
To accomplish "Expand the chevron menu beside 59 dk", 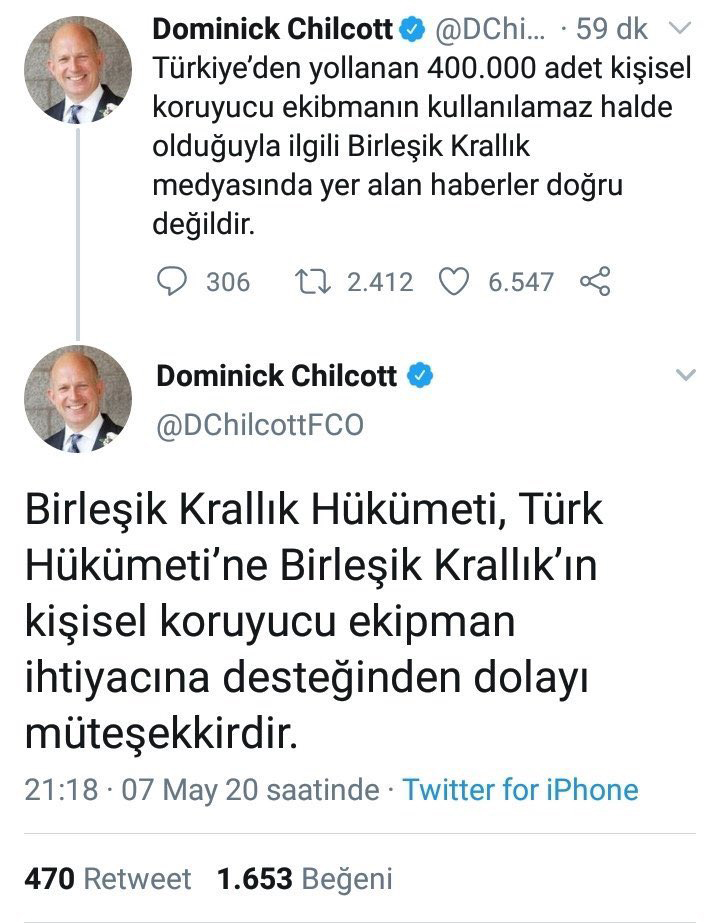I will [x=680, y=30].
